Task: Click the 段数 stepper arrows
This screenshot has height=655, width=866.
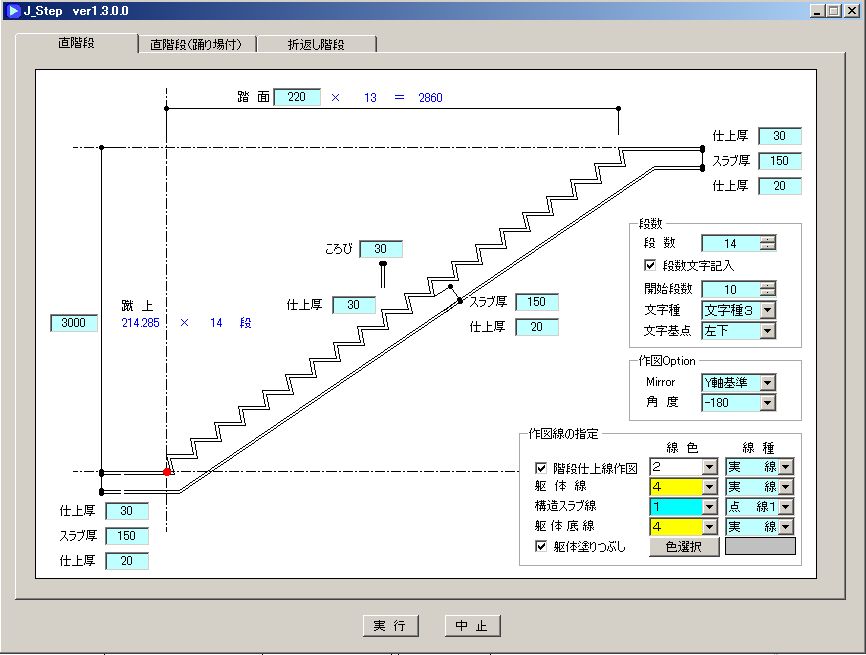Action: pos(768,243)
